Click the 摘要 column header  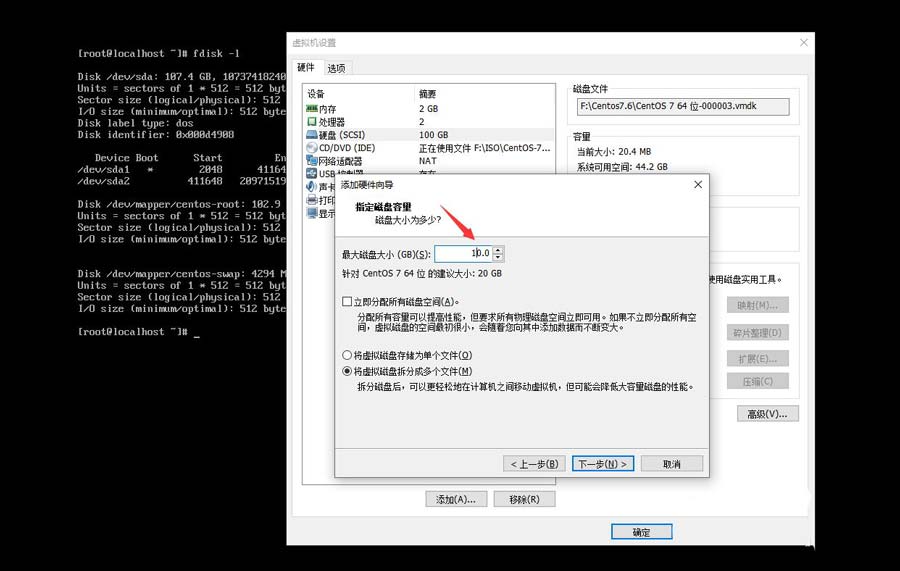point(427,94)
